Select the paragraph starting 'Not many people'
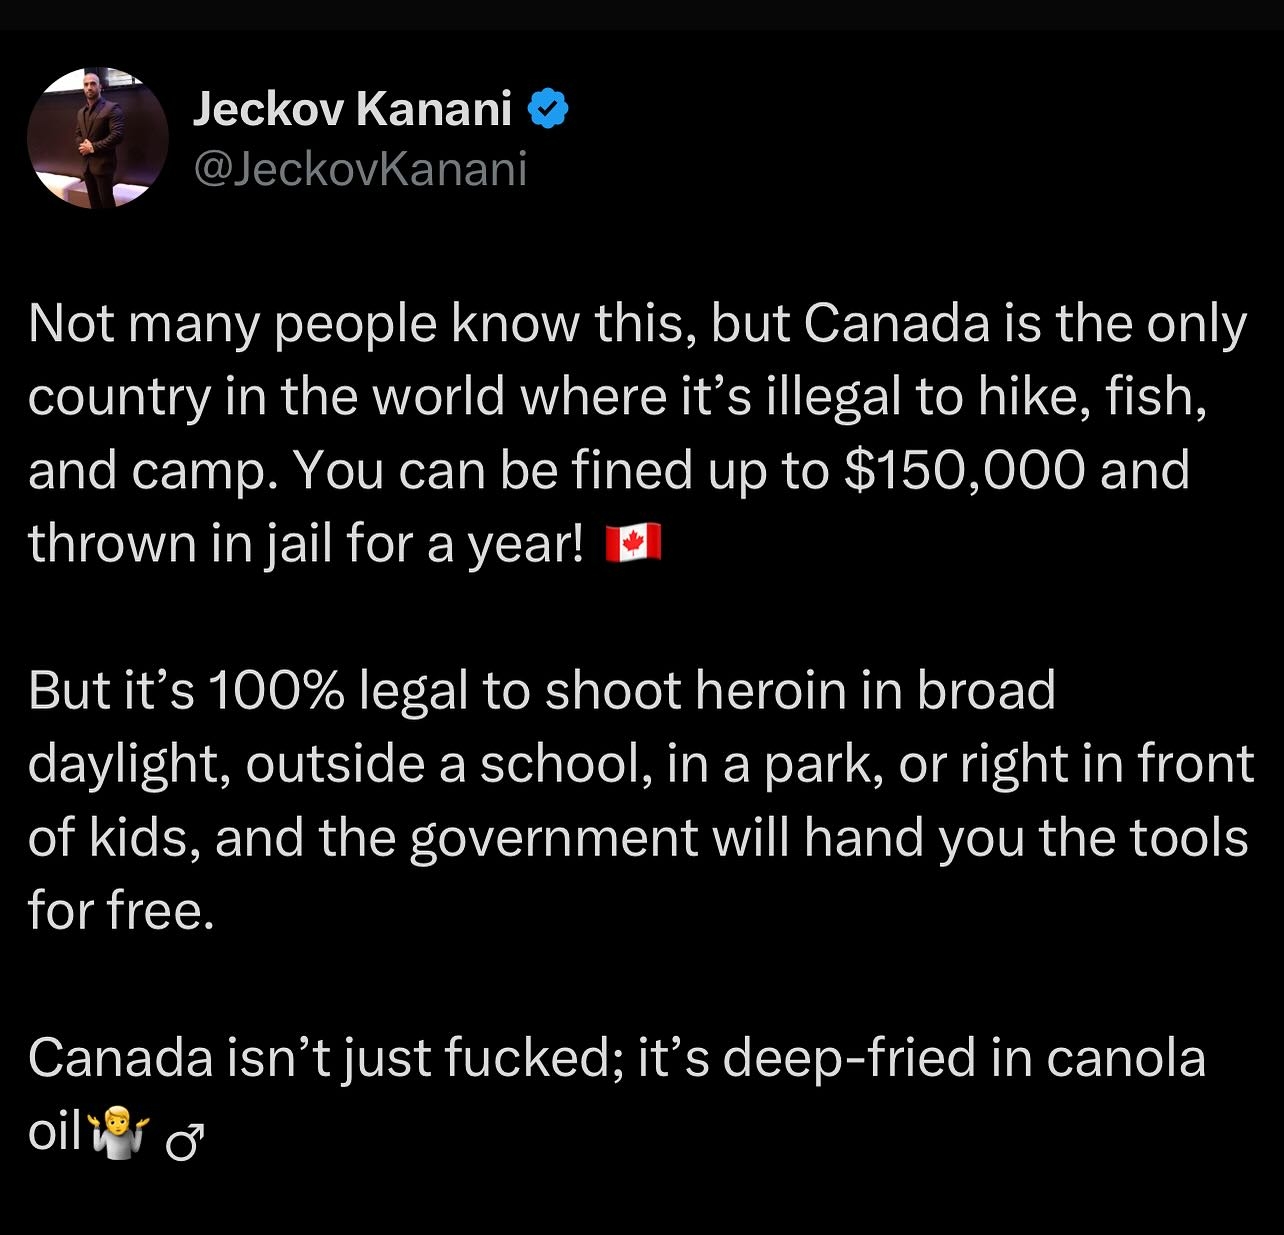 point(638,433)
